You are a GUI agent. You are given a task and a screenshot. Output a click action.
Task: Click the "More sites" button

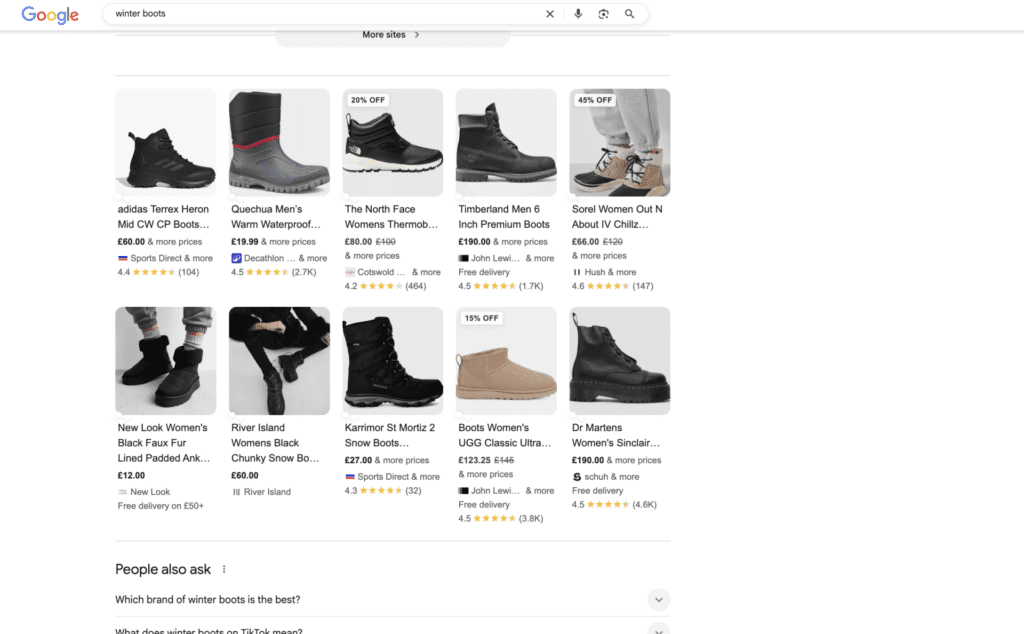click(x=392, y=34)
